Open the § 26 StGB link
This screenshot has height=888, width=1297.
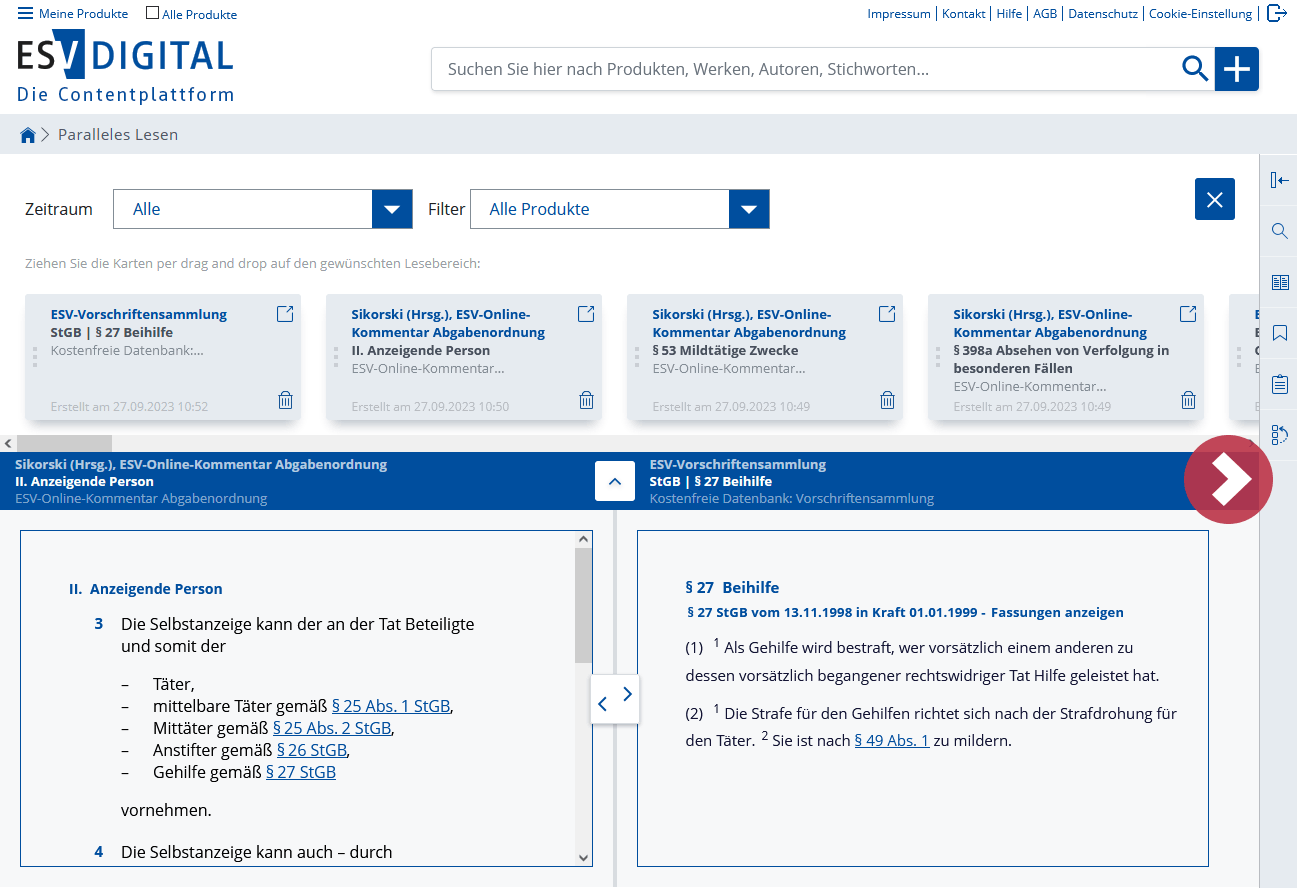[x=311, y=750]
